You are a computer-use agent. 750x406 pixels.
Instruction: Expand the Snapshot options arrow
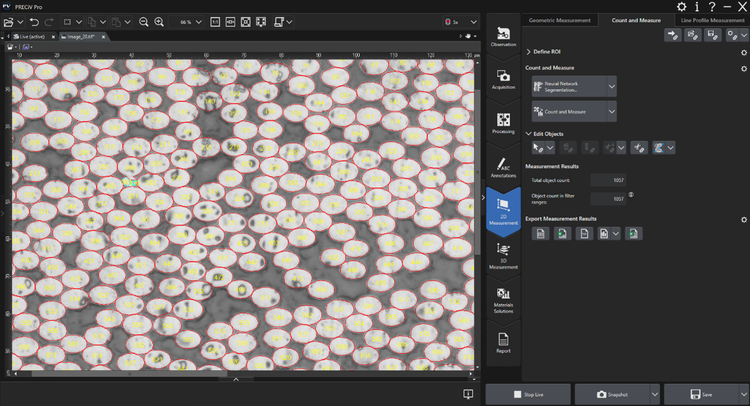click(654, 394)
